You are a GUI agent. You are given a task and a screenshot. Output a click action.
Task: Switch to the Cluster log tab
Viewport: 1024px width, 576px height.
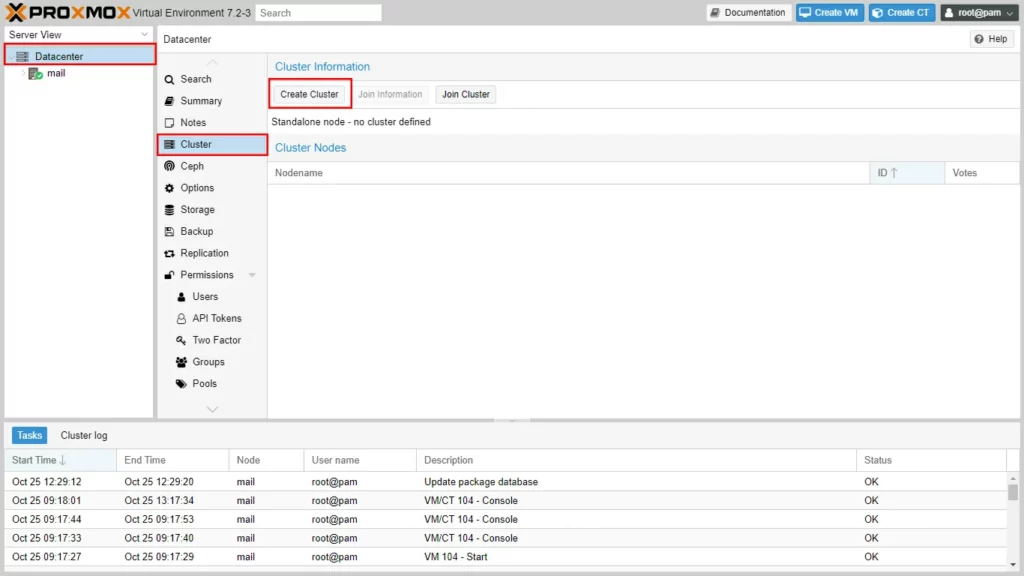pos(84,435)
